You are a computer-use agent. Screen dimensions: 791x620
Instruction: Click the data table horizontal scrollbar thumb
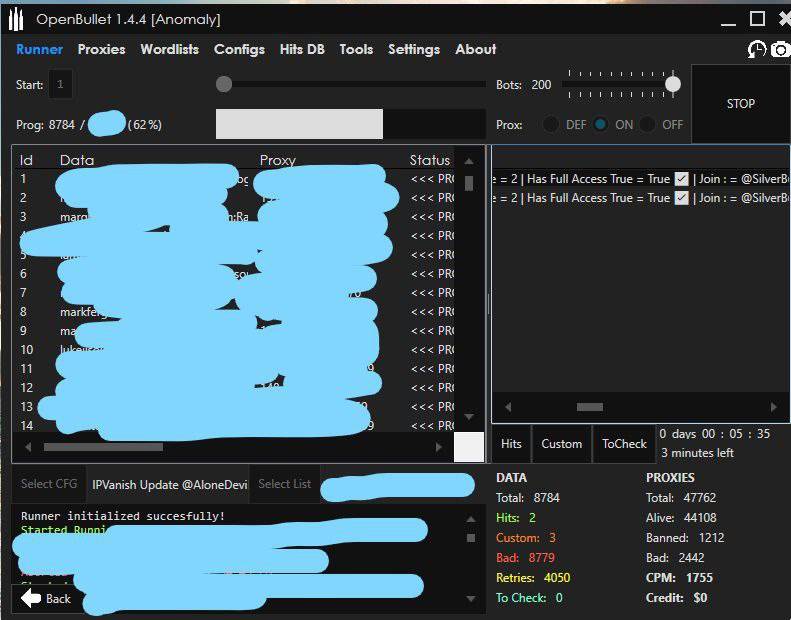(x=103, y=447)
